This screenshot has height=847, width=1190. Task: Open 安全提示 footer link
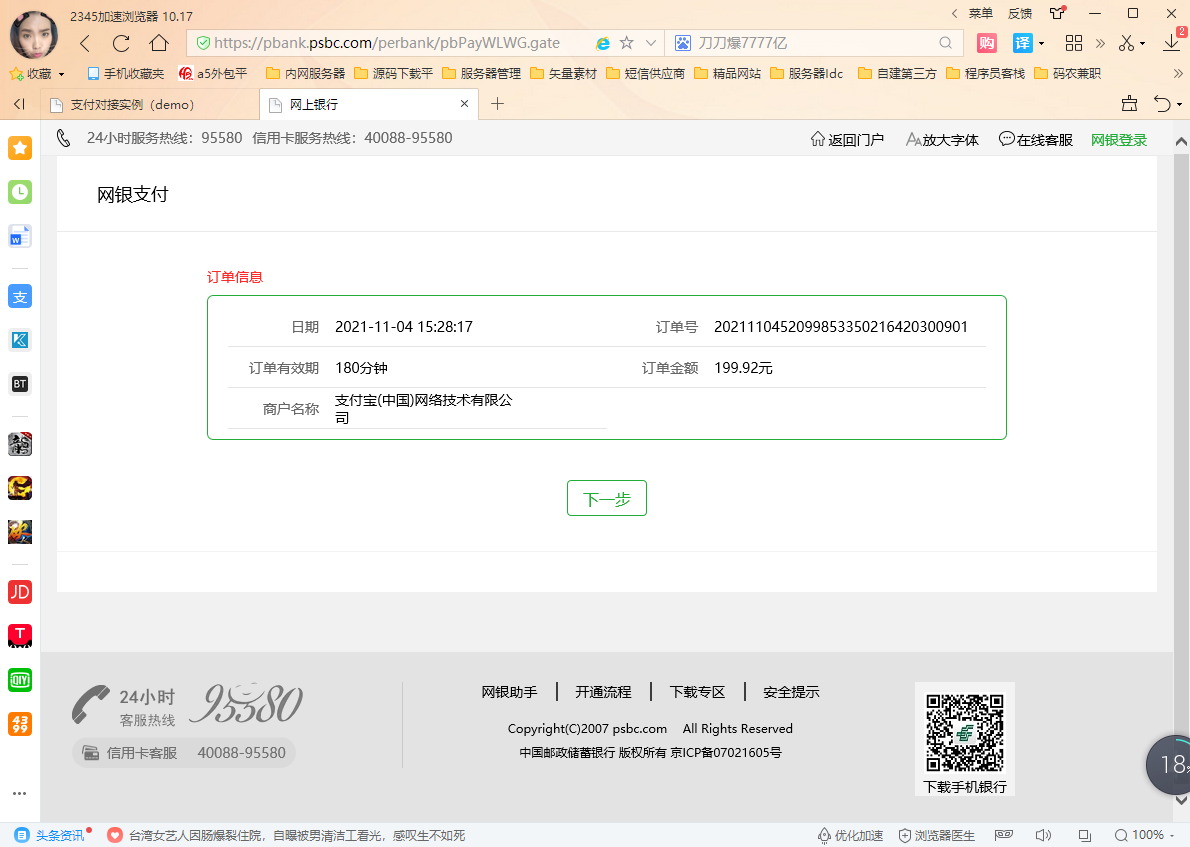tap(792, 692)
